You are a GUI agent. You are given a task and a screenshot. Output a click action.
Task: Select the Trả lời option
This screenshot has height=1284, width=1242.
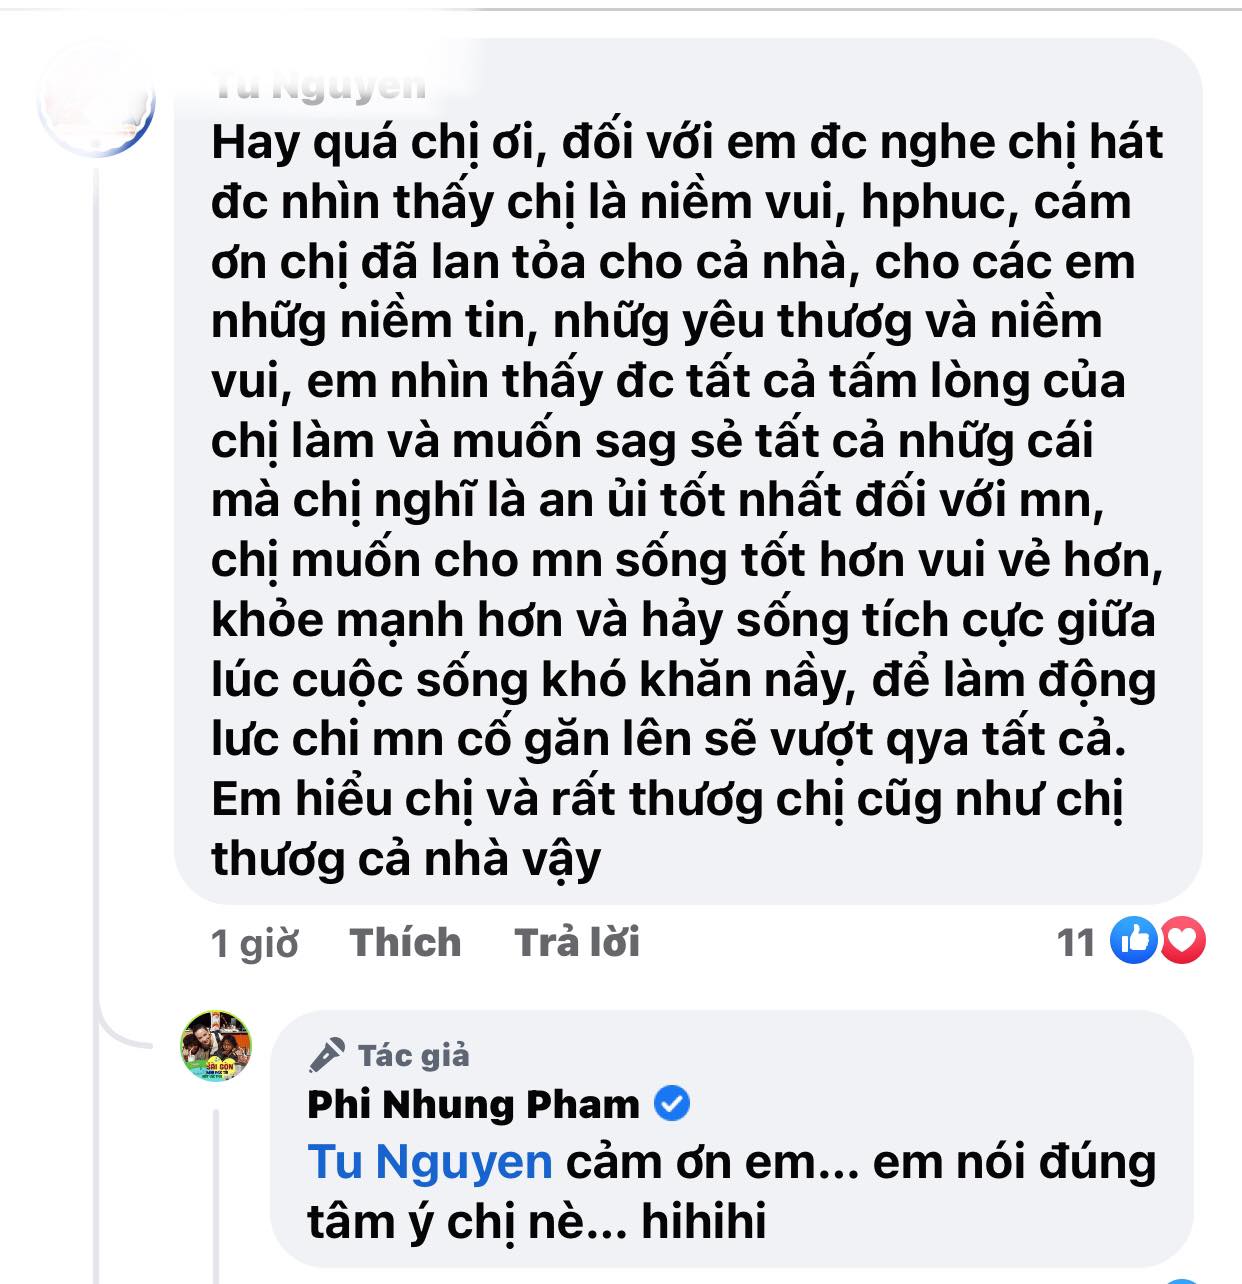tap(580, 941)
